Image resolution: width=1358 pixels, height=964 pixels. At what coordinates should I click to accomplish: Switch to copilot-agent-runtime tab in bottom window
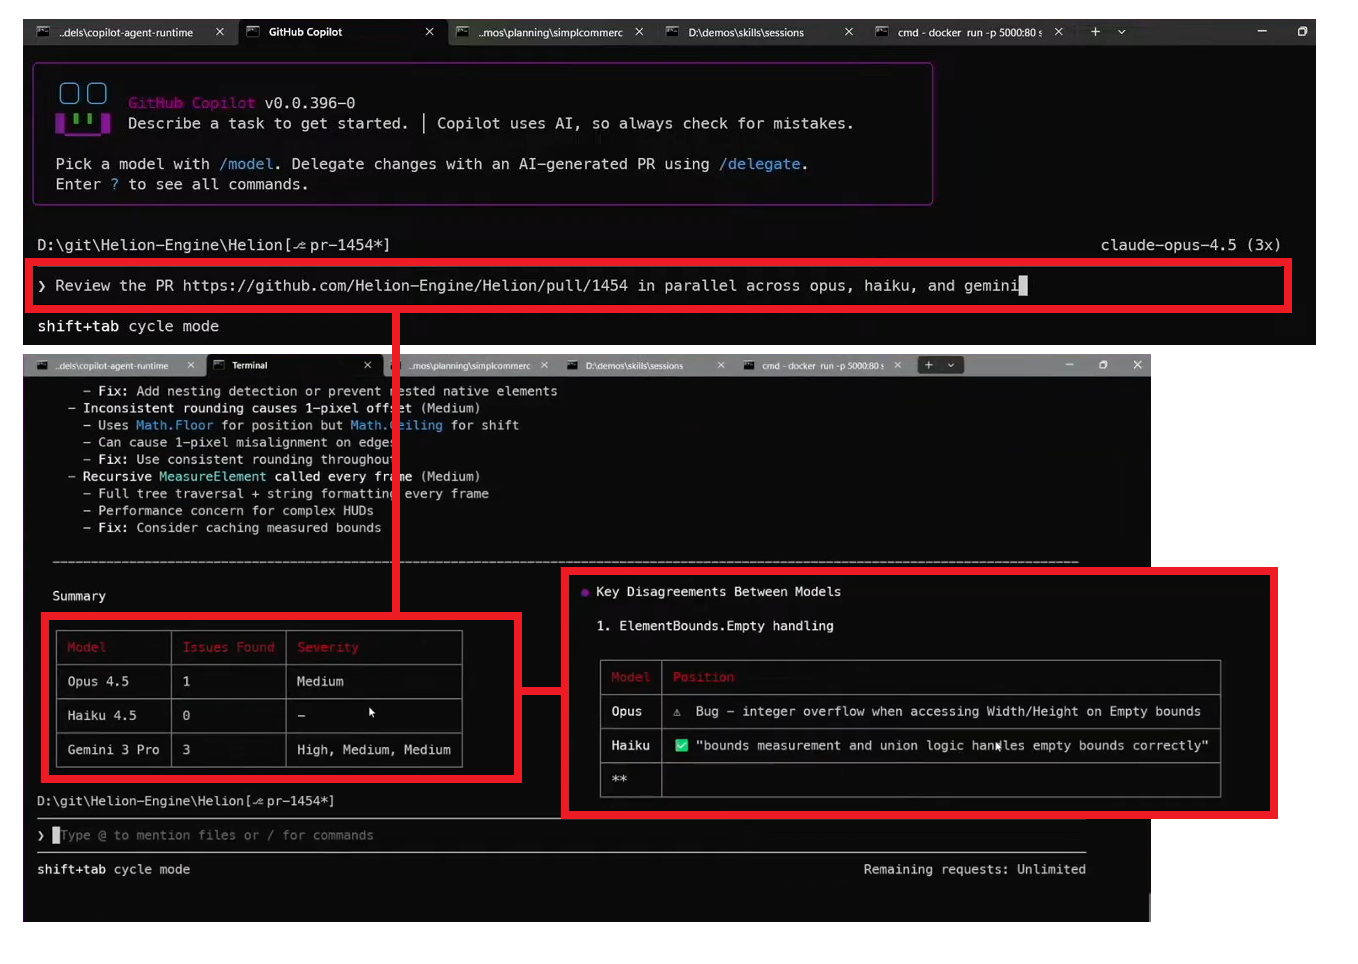pos(112,366)
